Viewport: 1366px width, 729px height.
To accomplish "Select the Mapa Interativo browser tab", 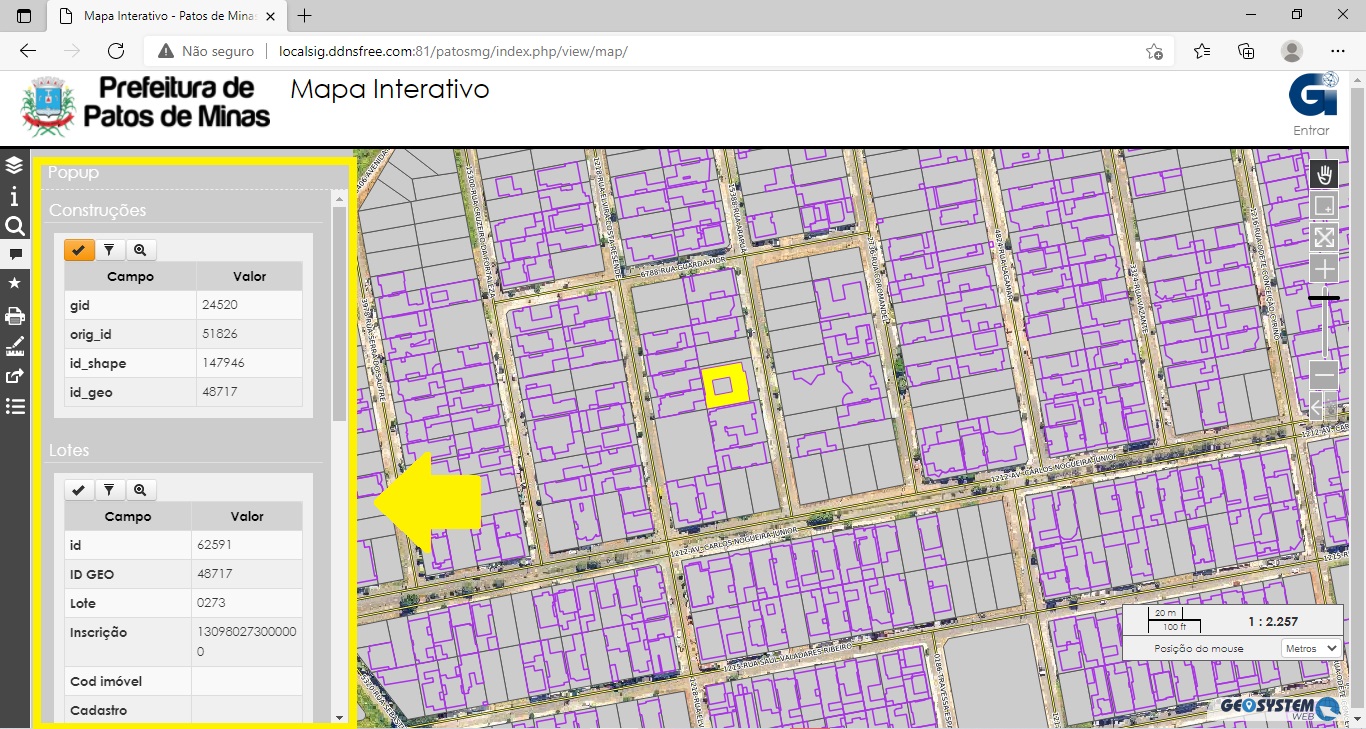I will (x=165, y=16).
